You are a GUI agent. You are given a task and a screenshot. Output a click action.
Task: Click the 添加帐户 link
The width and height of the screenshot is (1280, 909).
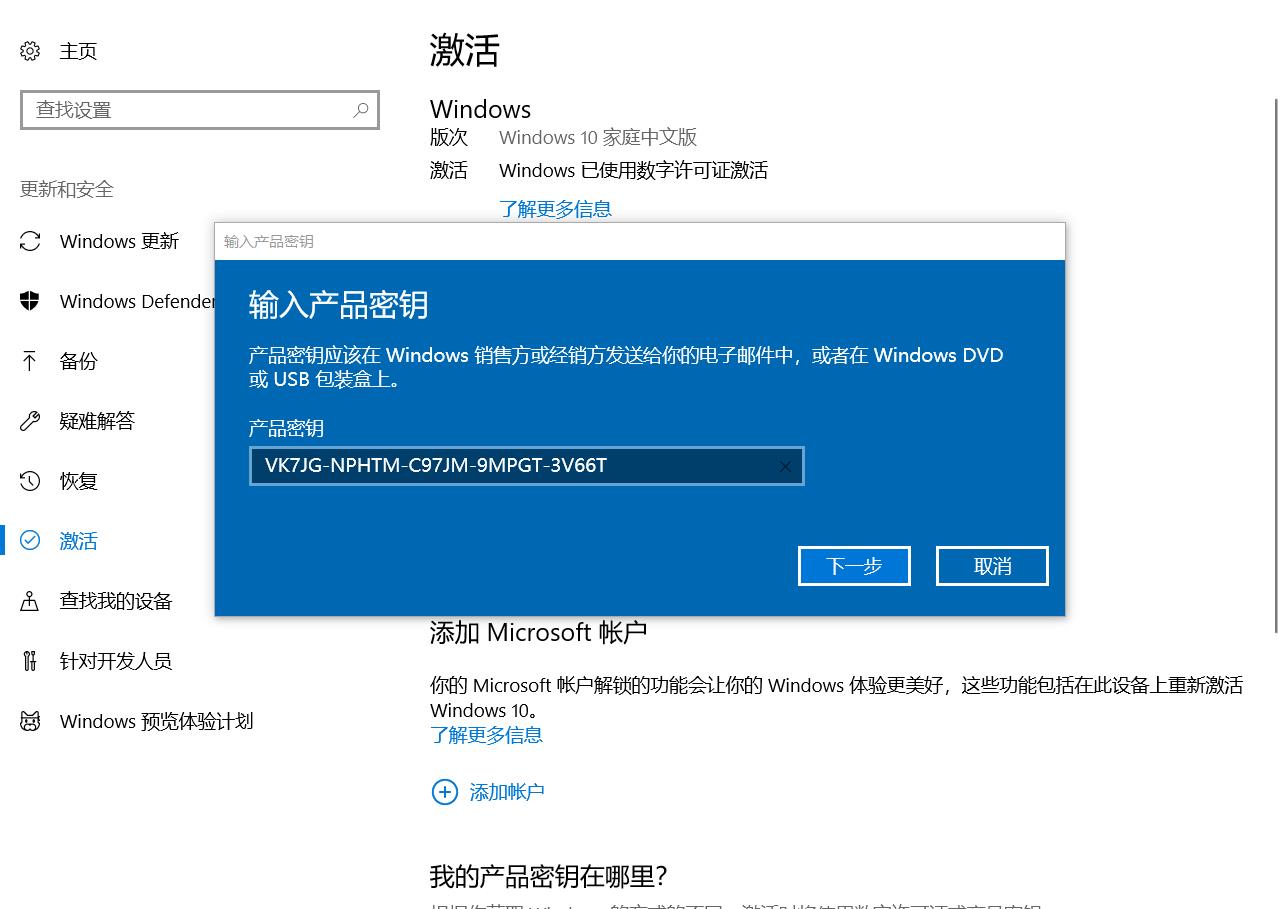(507, 792)
